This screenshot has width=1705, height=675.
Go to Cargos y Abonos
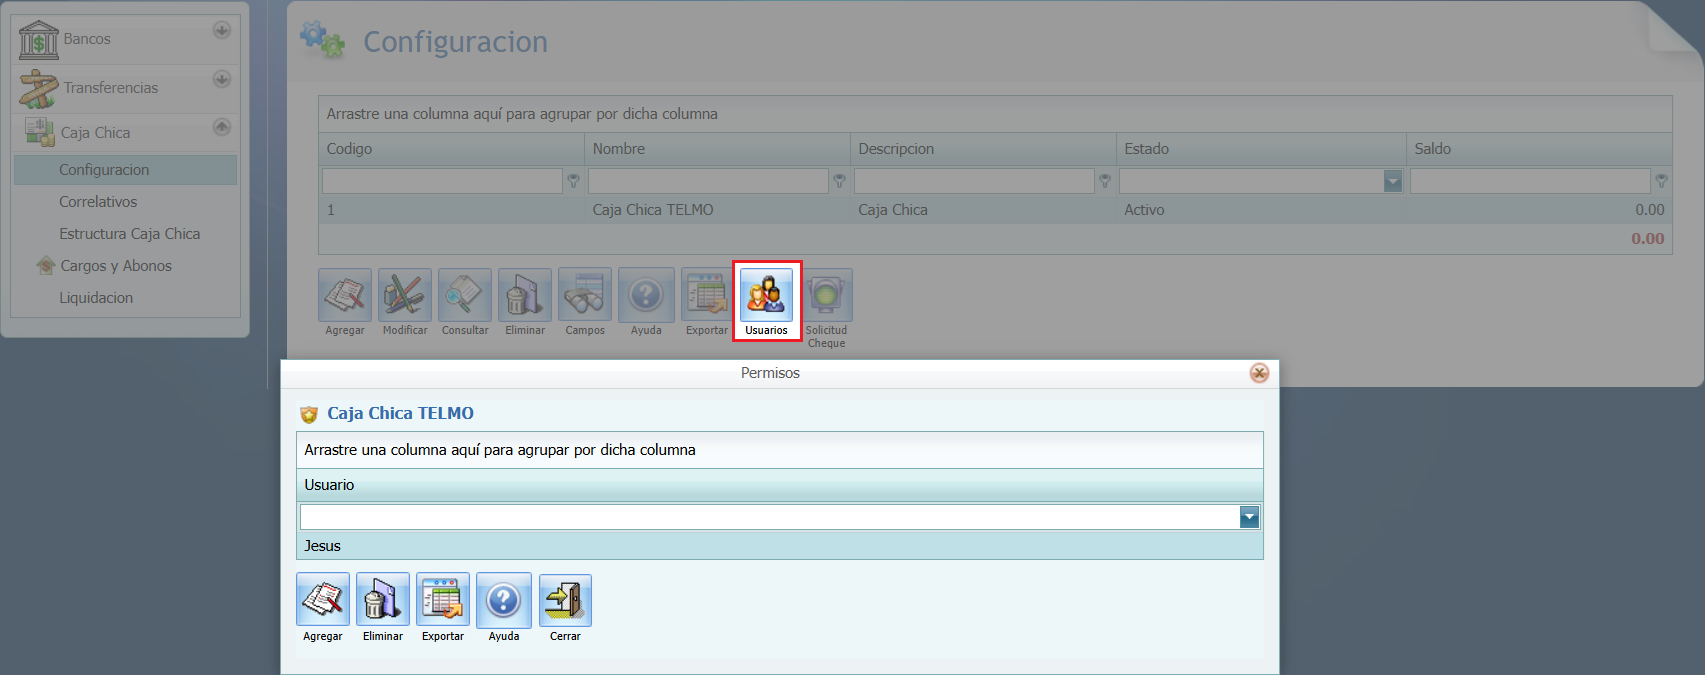[x=116, y=266]
